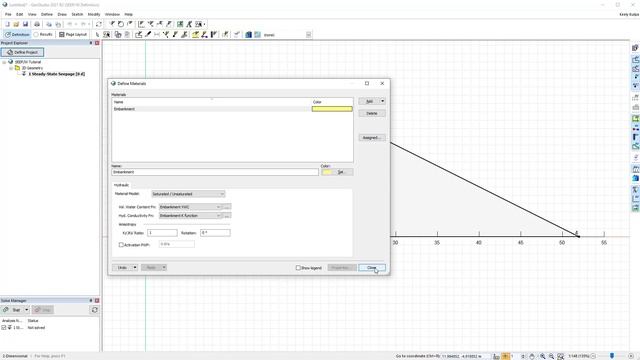Enable the Activation PWP checkbox

121,245
